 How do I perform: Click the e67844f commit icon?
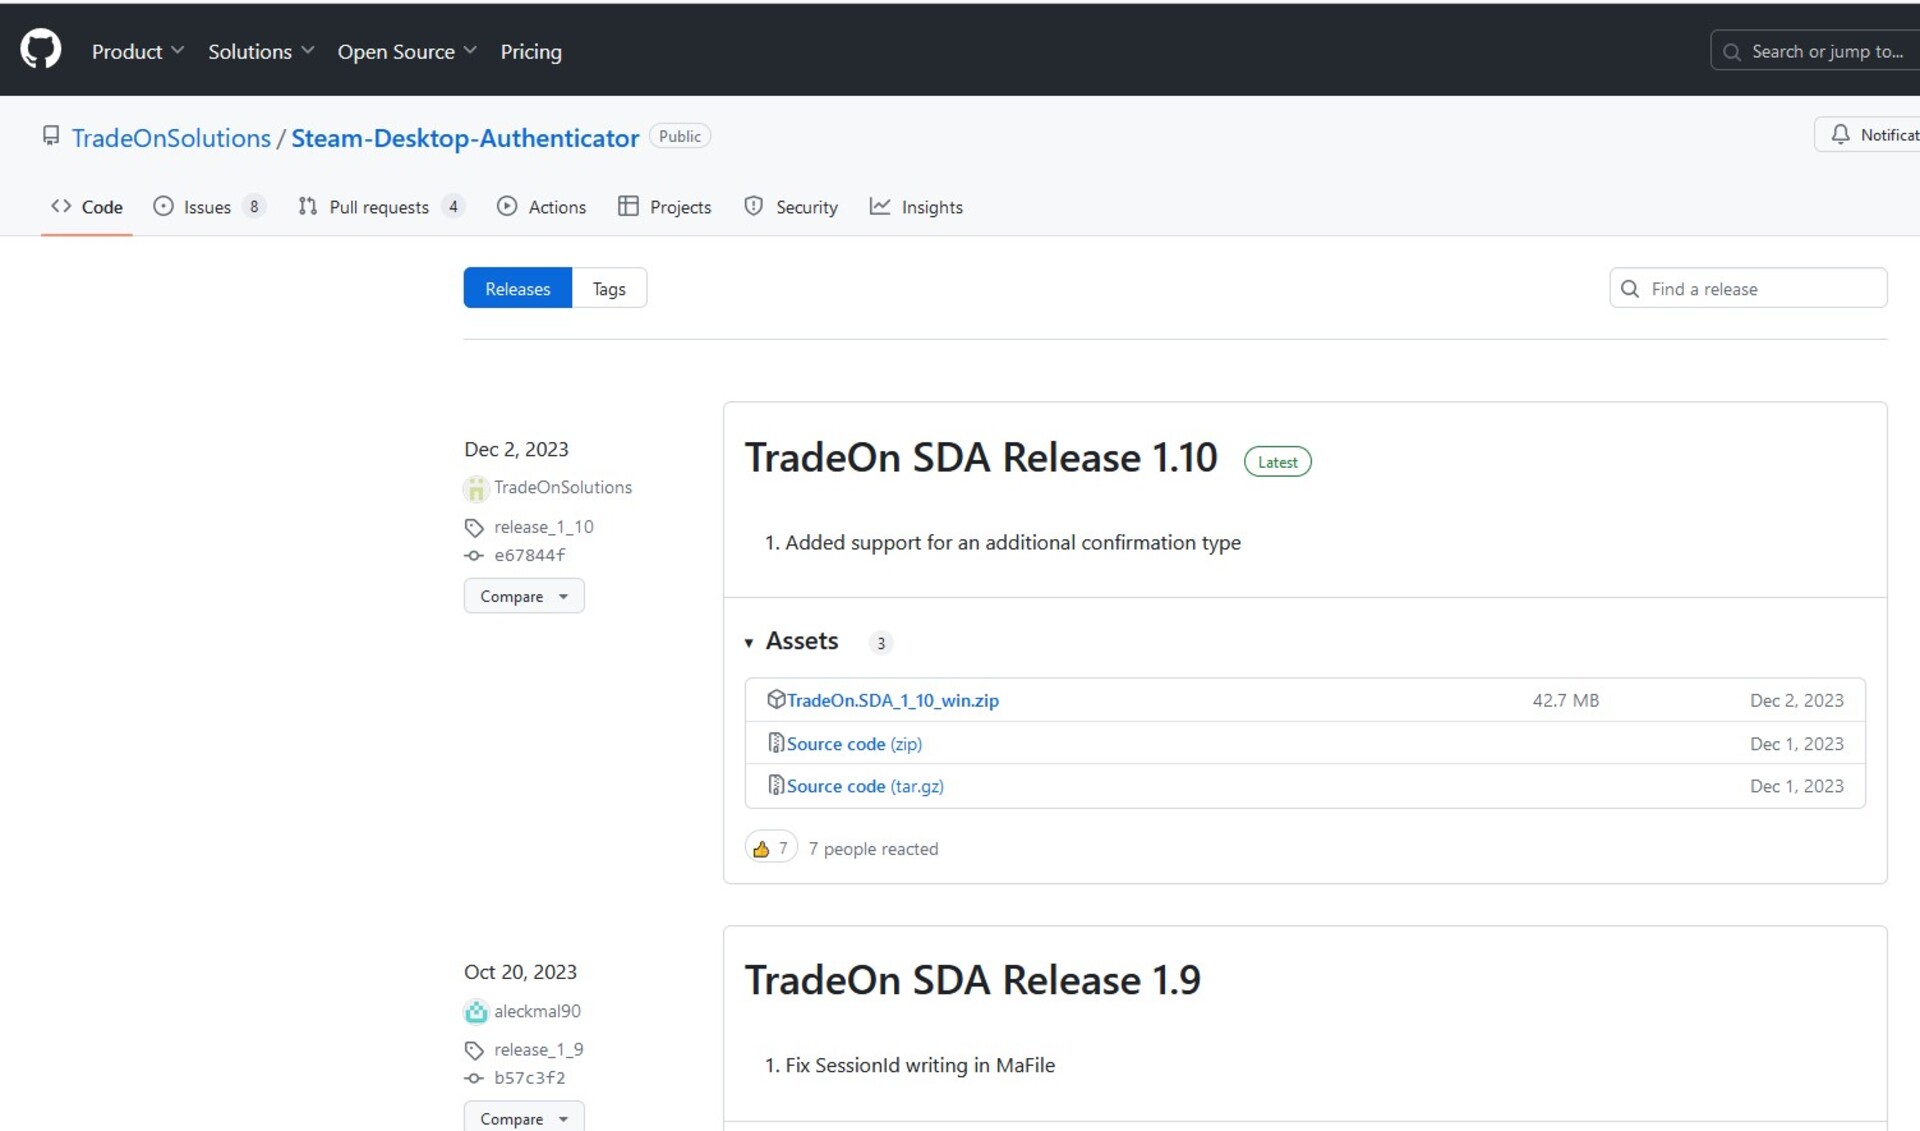[474, 555]
